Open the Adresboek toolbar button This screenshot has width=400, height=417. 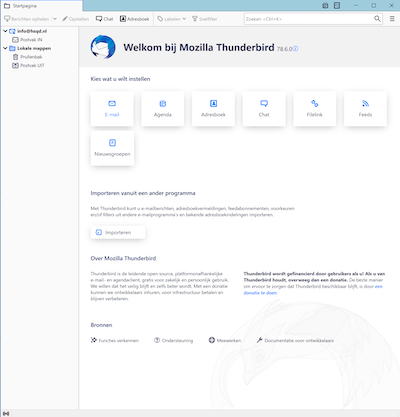(135, 19)
